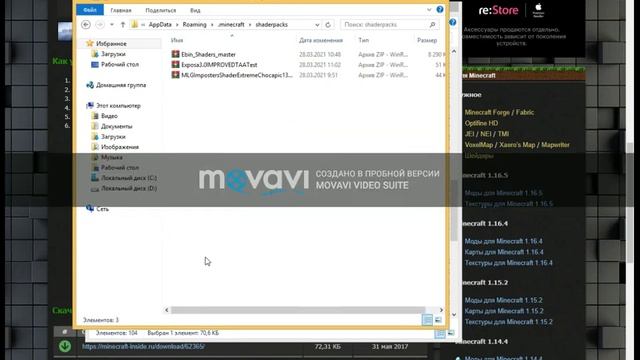Click the horizontal scrollbar in file list
640x360 pixels.
click(x=298, y=310)
